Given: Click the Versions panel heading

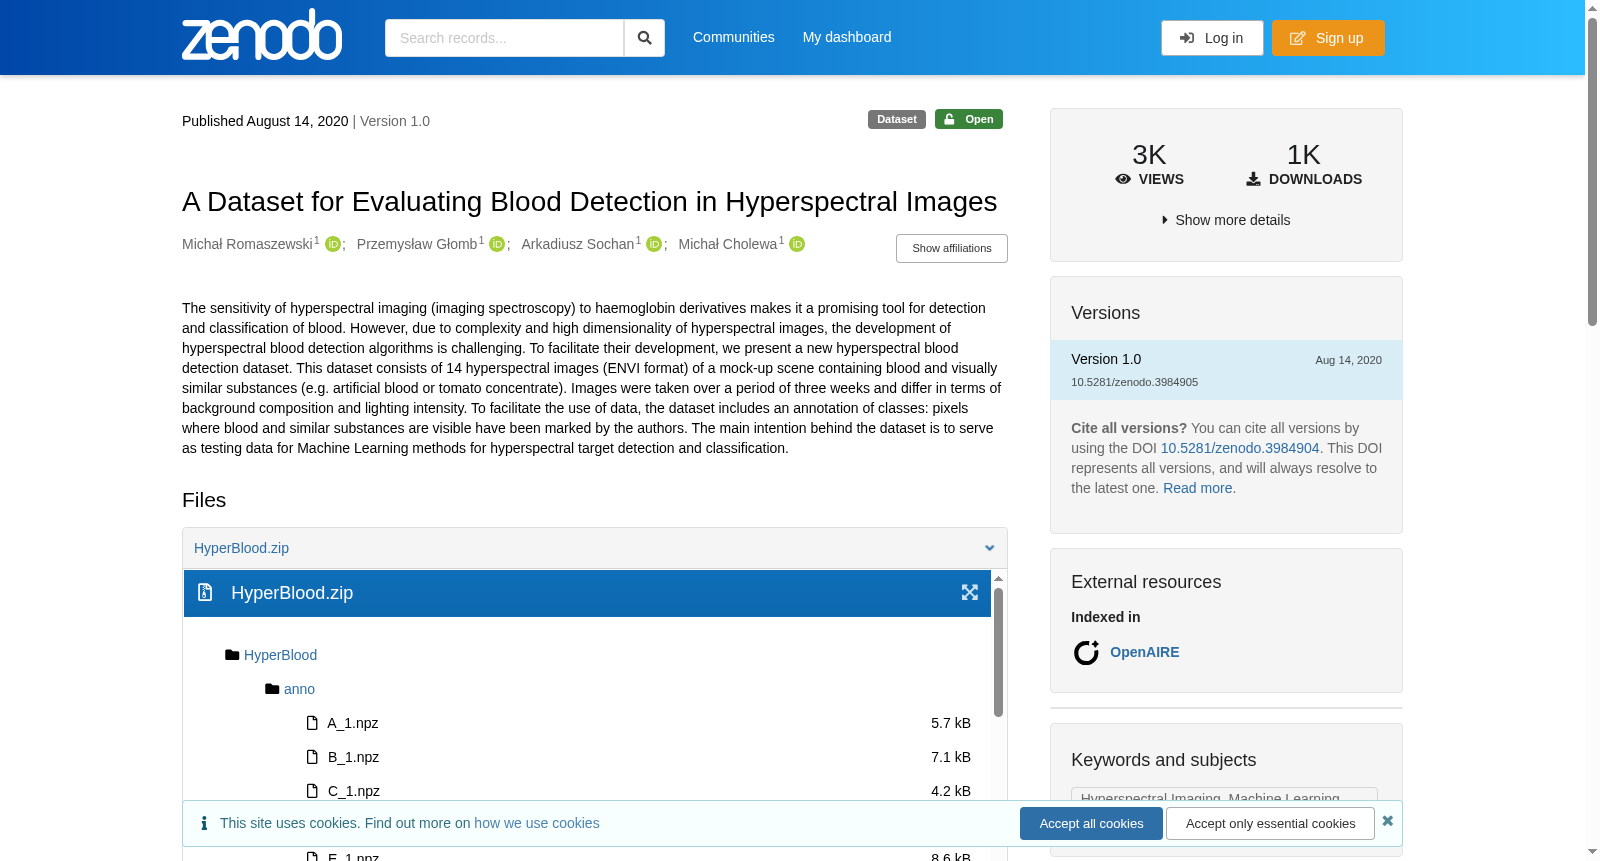Looking at the screenshot, I should coord(1105,313).
